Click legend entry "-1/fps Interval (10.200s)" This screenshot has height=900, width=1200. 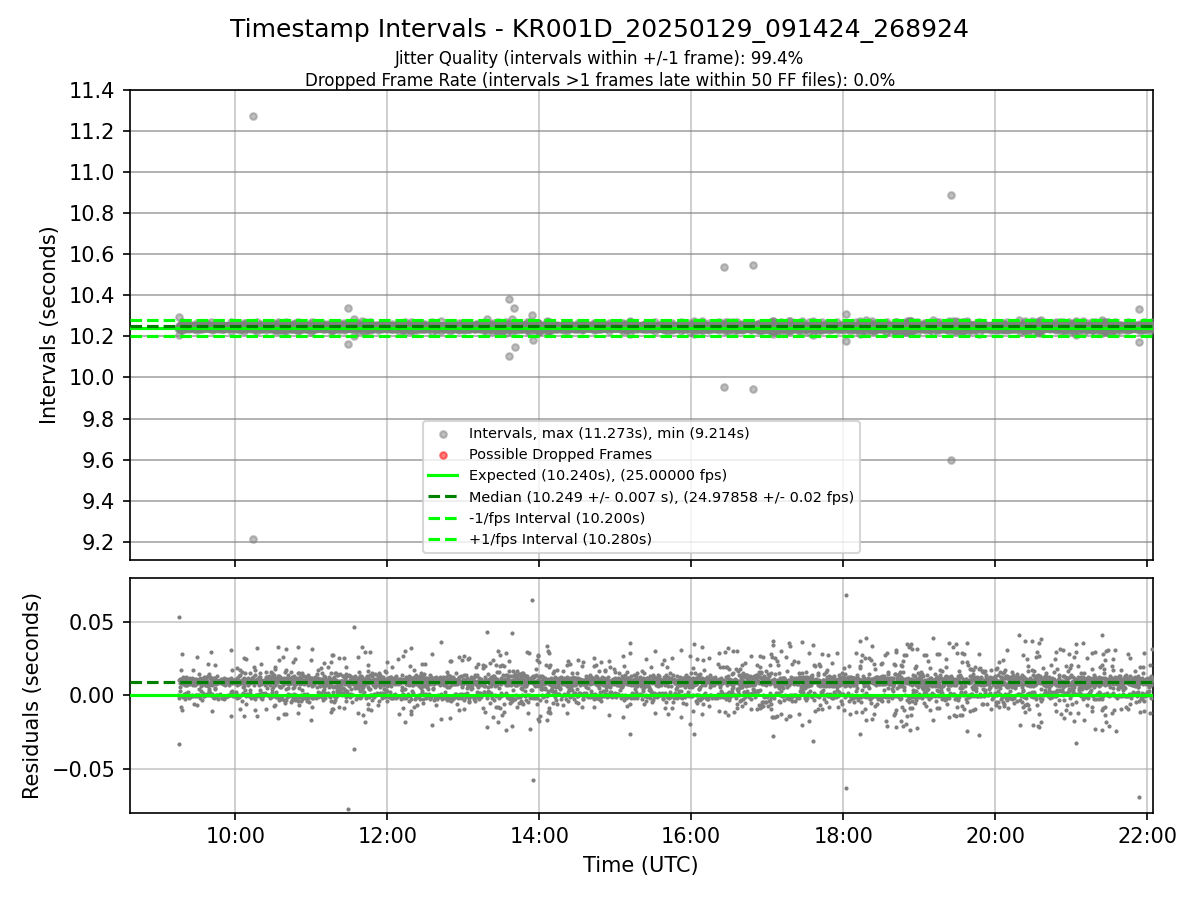point(557,518)
